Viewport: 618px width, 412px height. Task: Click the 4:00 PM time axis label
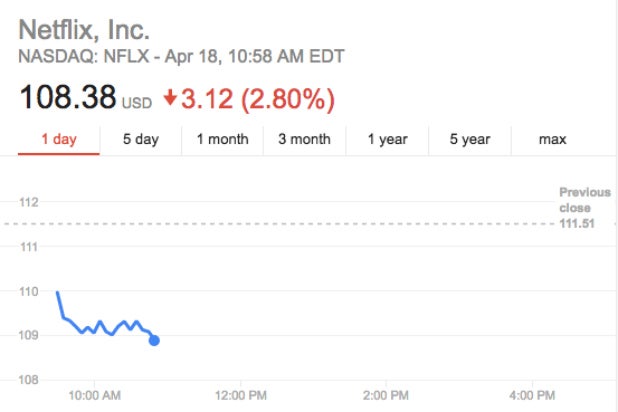[x=532, y=396]
